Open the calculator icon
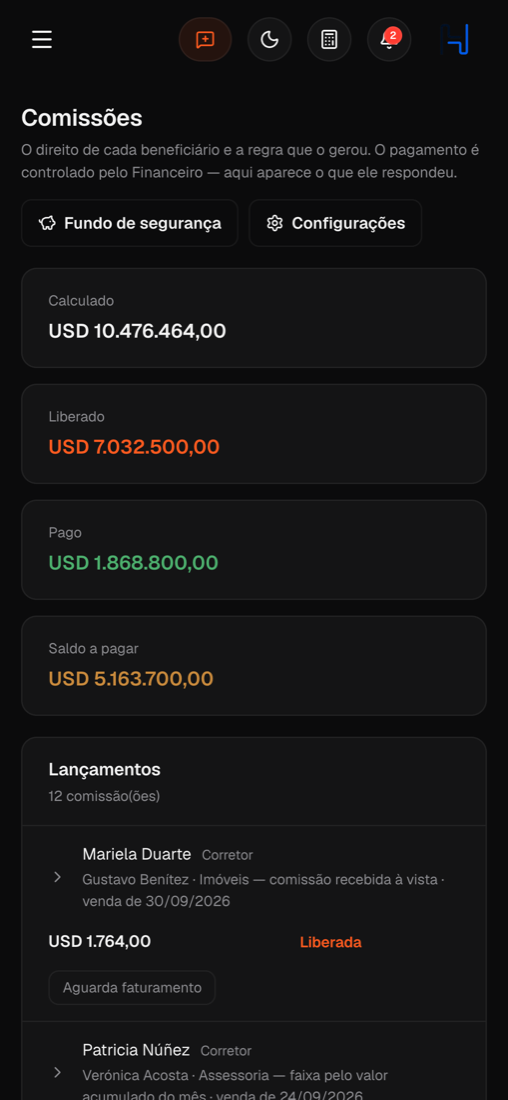 point(329,39)
